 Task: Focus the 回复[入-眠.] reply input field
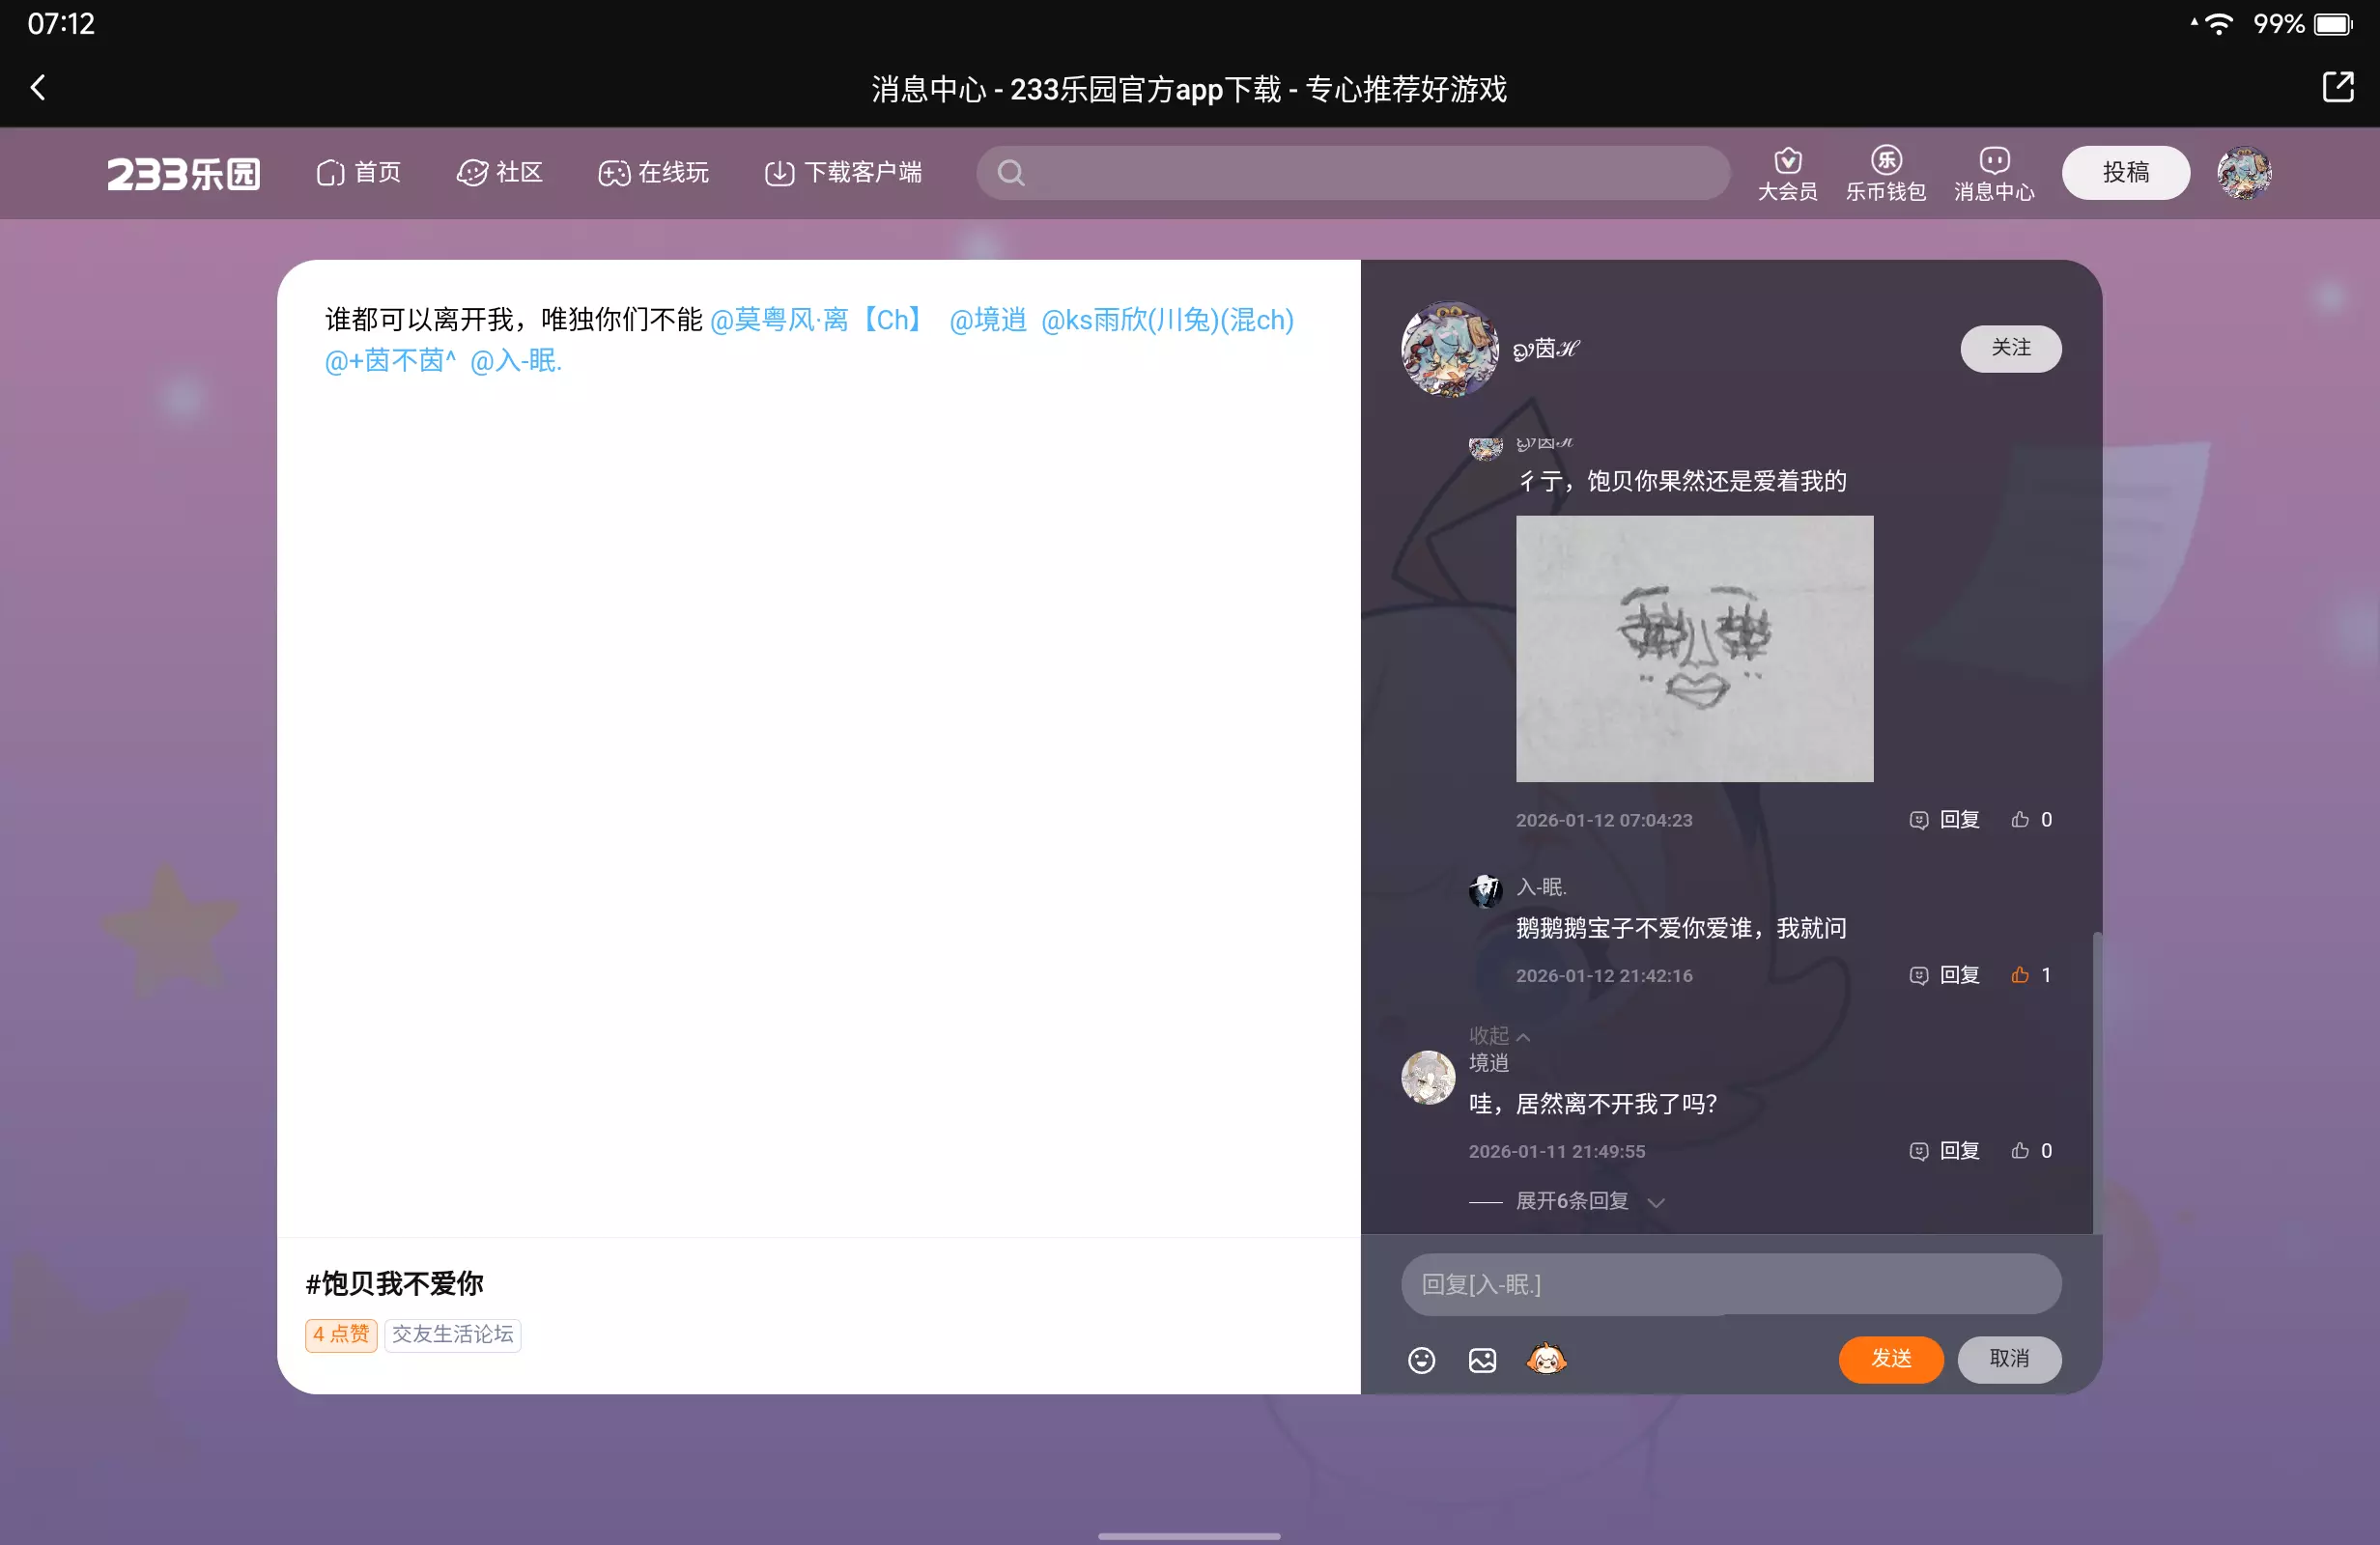click(1730, 1284)
